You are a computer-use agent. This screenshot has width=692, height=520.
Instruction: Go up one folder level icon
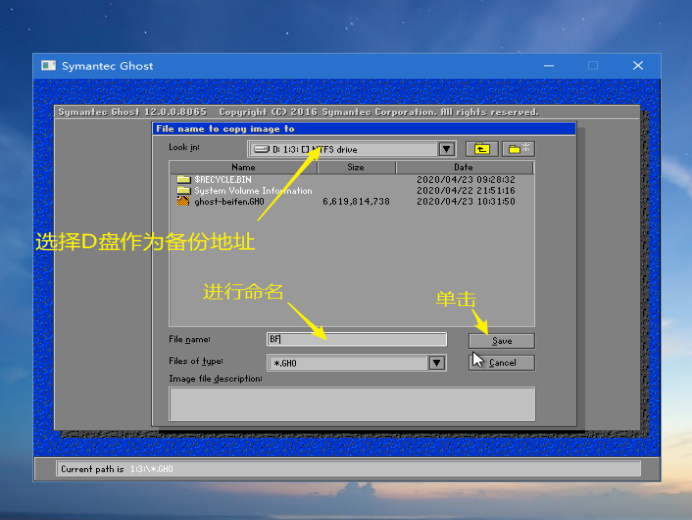coord(481,149)
